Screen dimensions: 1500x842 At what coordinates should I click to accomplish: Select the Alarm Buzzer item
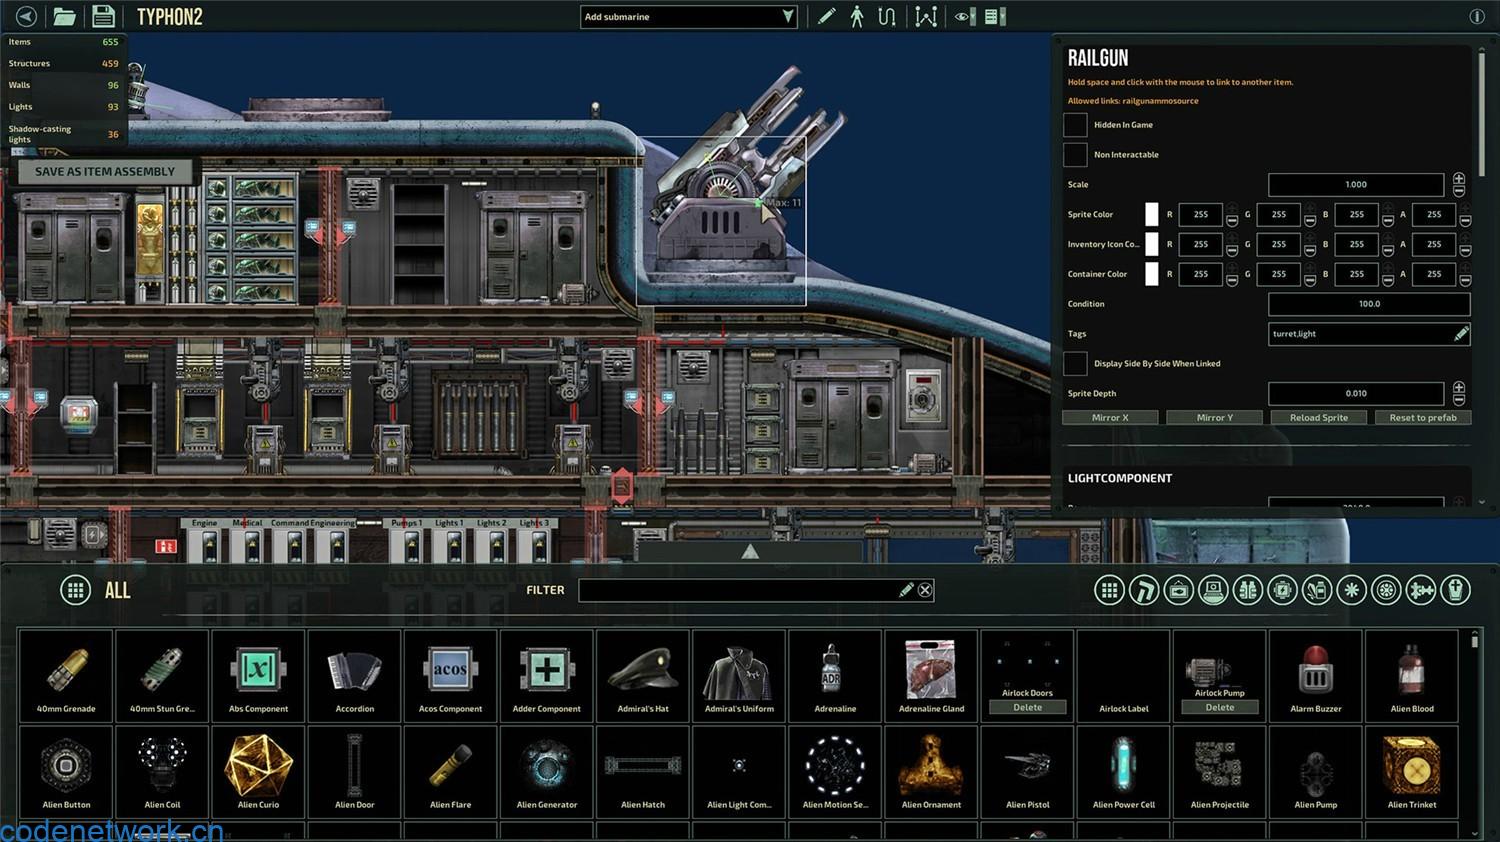1316,676
